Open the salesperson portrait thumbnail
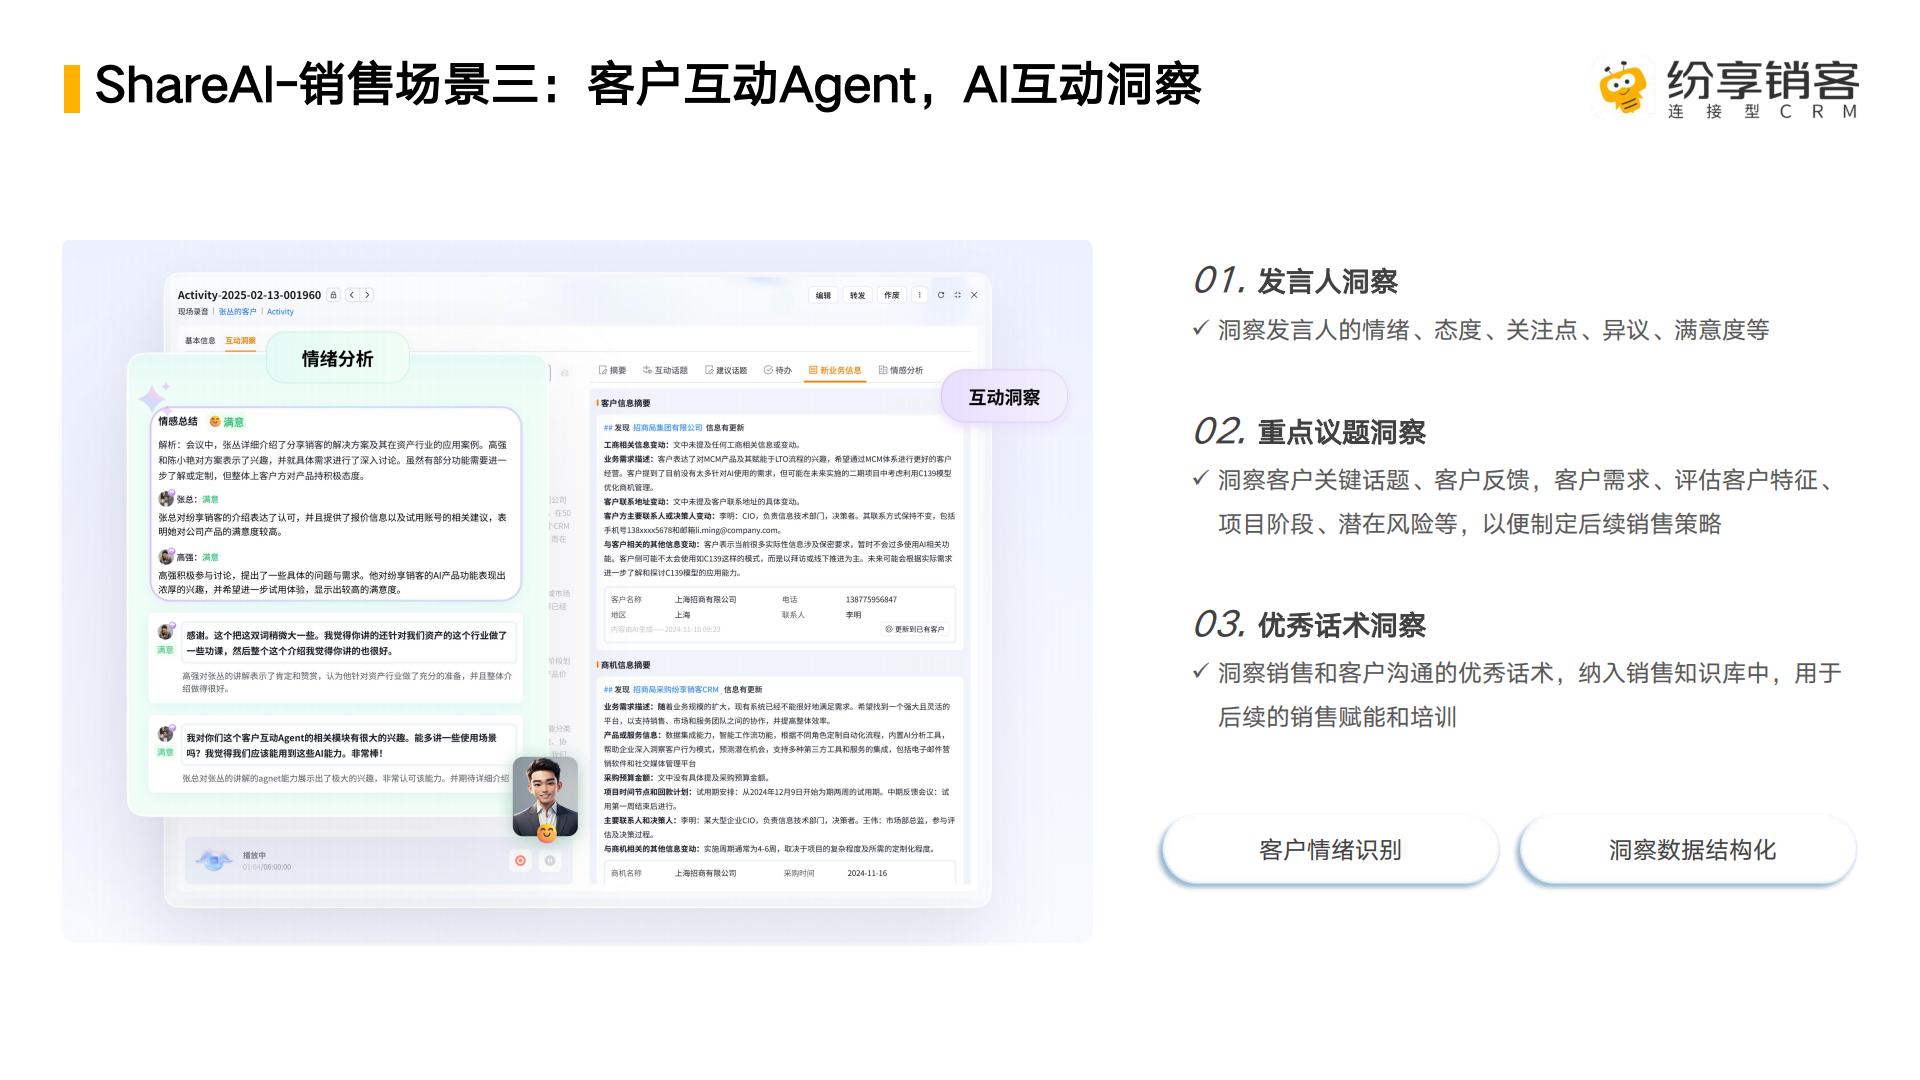Image resolution: width=1920 pixels, height=1080 pixels. (x=545, y=795)
